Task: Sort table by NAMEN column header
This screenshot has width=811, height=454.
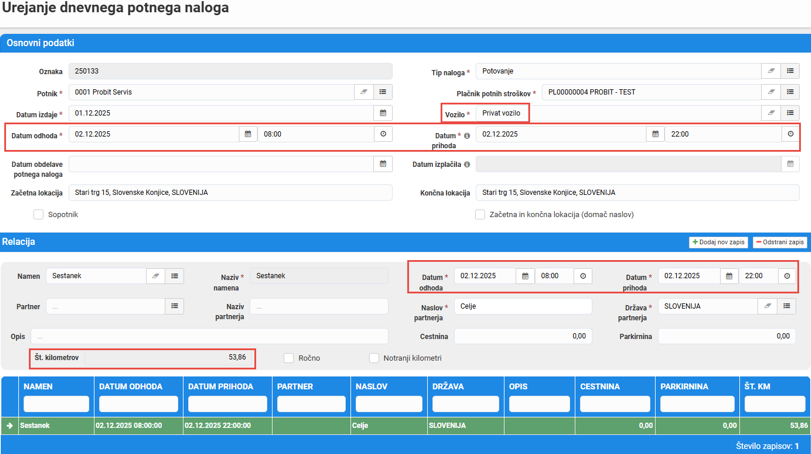Action: pyautogui.click(x=38, y=387)
